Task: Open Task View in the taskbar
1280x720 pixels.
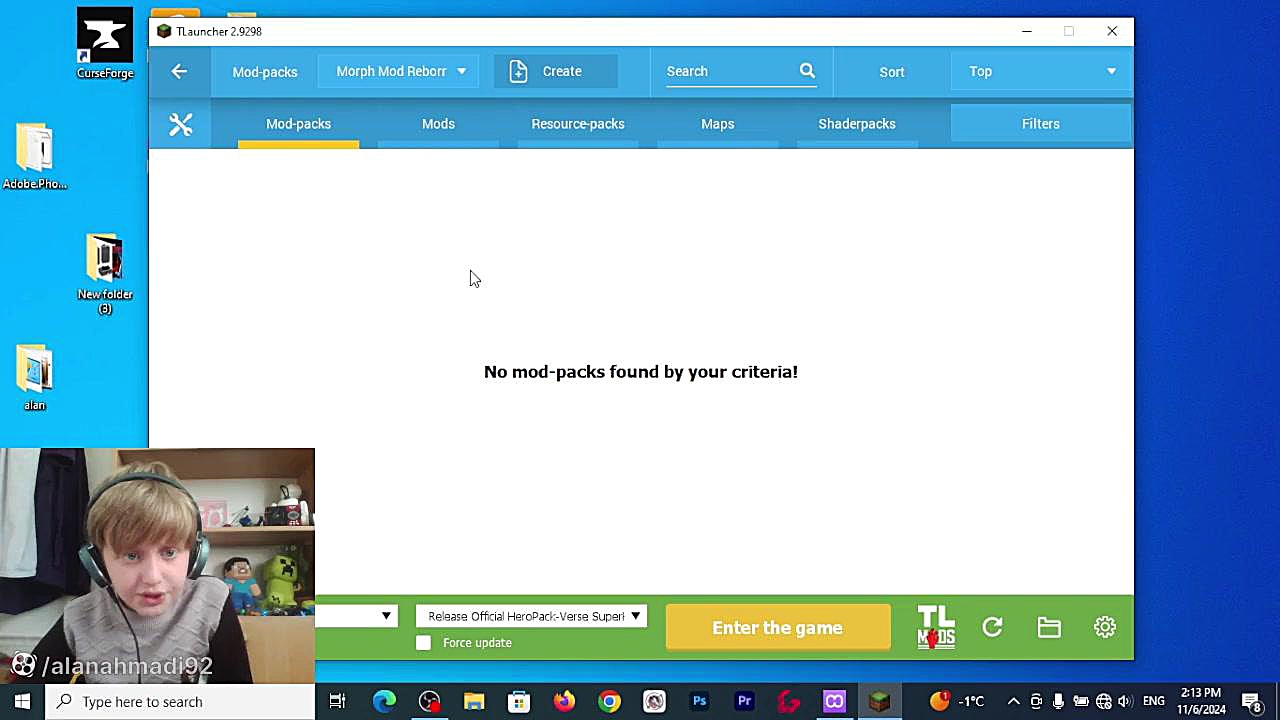Action: pyautogui.click(x=337, y=701)
